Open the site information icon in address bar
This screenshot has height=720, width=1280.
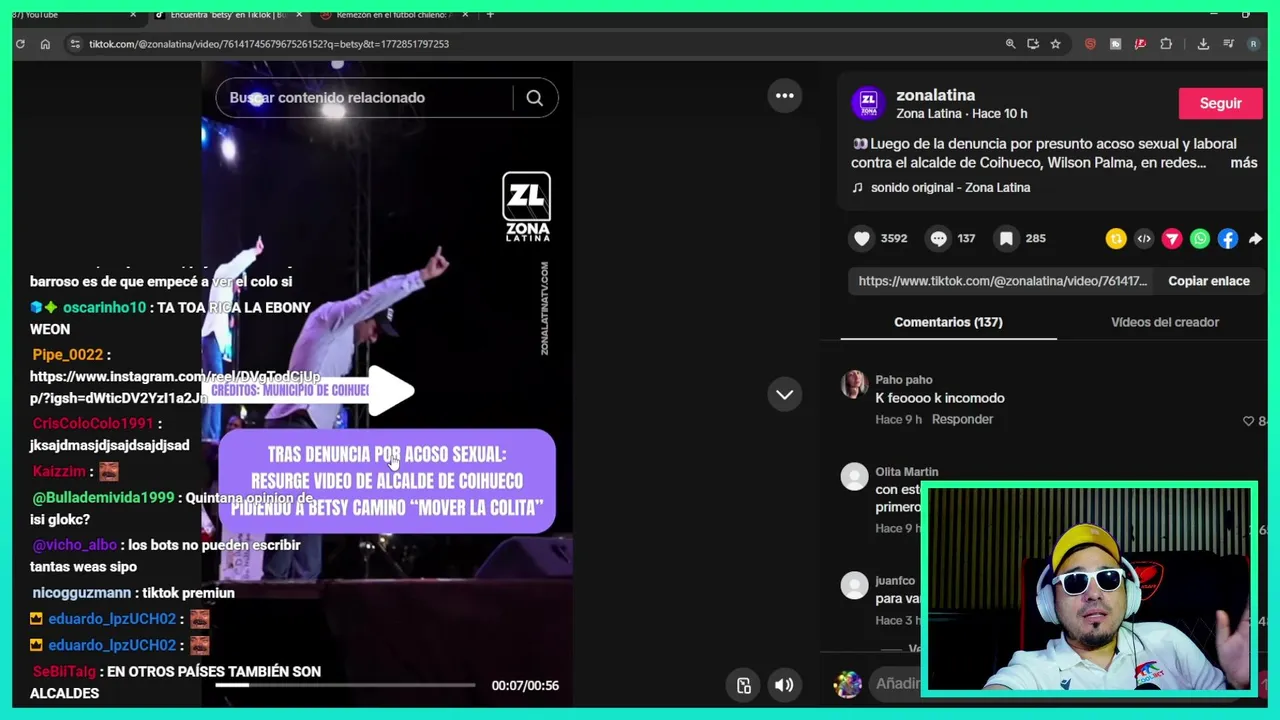click(75, 44)
